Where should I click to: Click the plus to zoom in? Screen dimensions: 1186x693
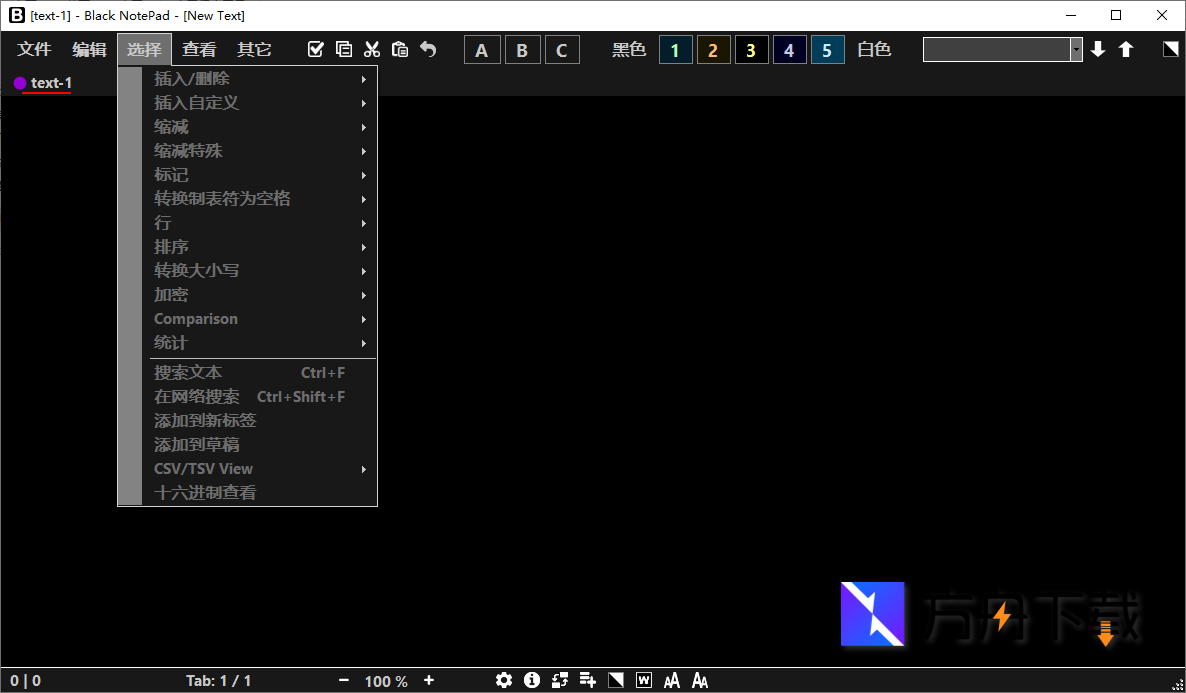pyautogui.click(x=428, y=680)
